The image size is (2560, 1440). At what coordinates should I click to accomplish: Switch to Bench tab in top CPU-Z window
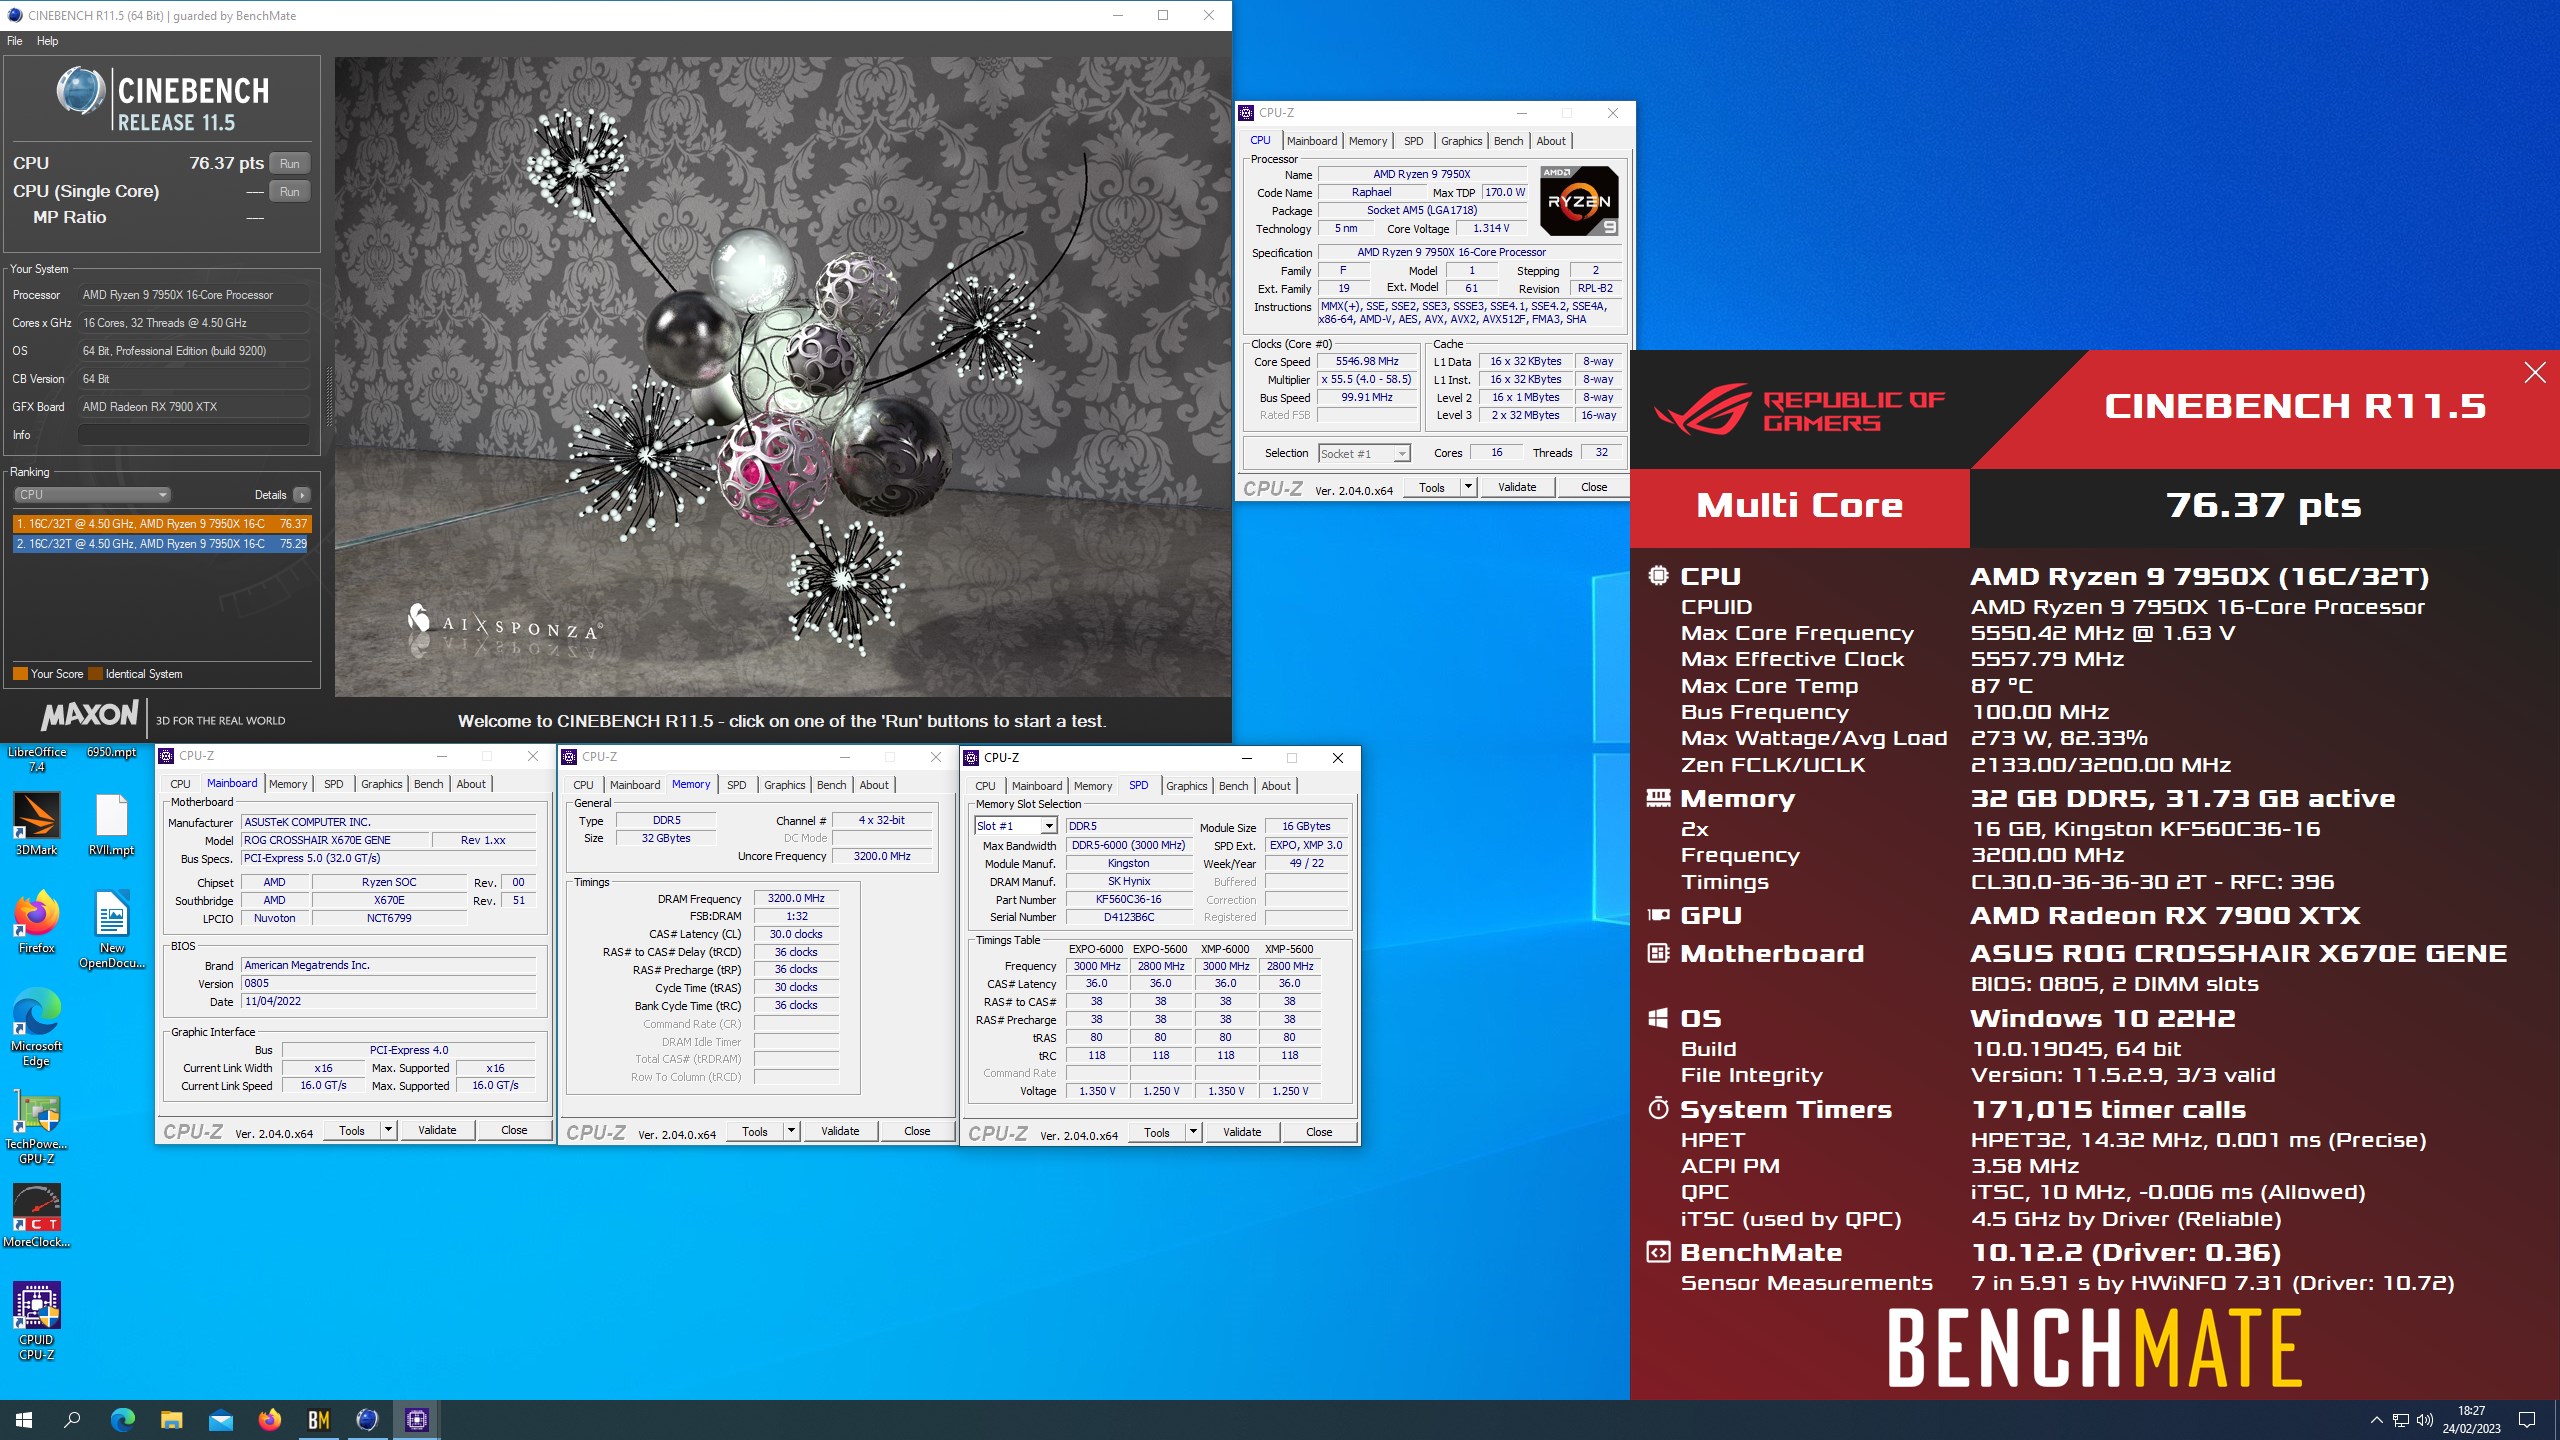tap(1508, 141)
